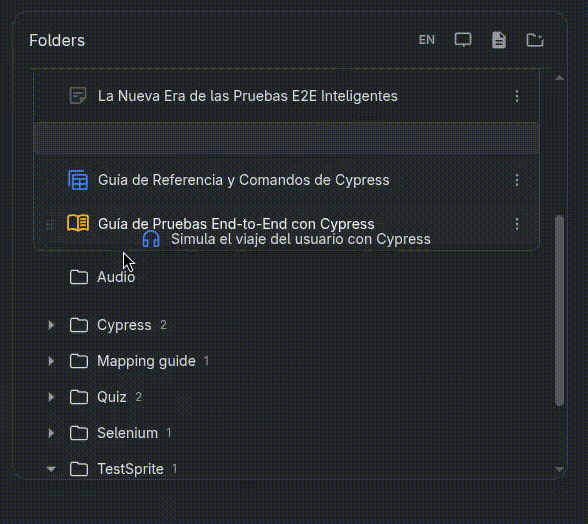
Task: Click the vertical scrollbar thumb
Action: (x=559, y=310)
